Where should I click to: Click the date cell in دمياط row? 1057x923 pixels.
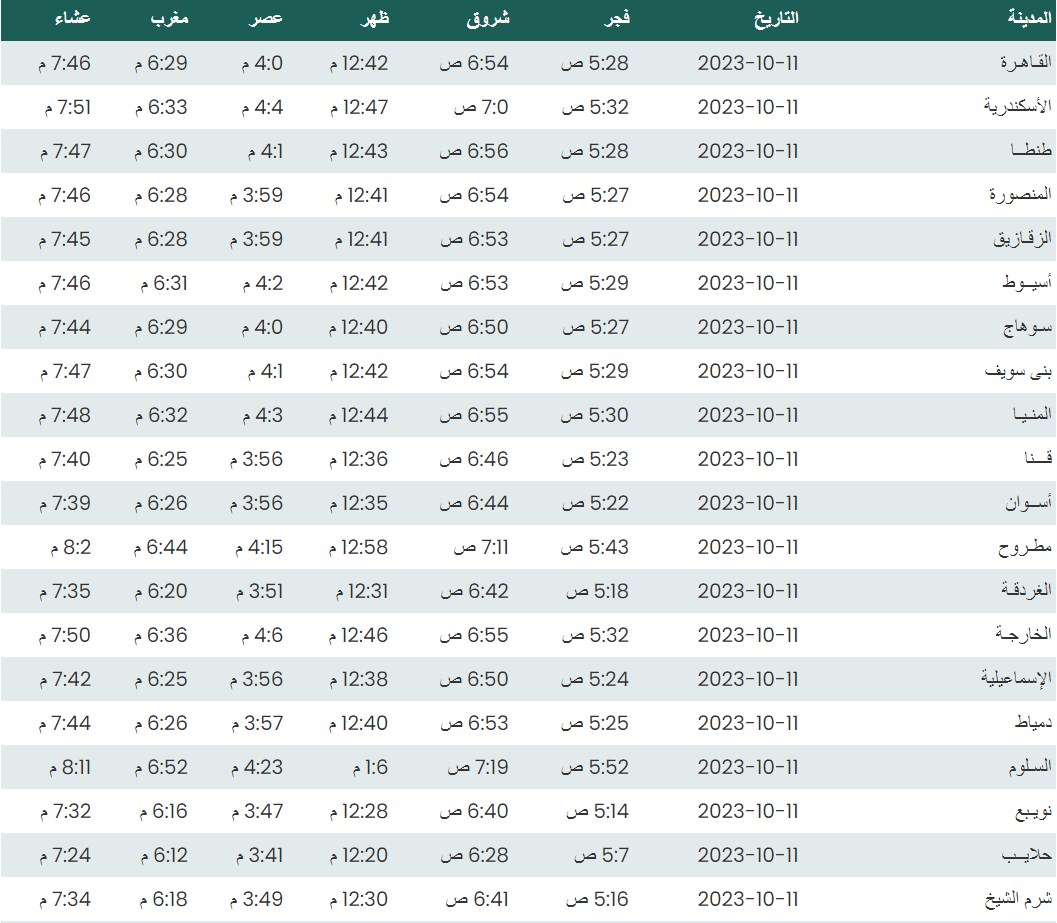coord(748,724)
